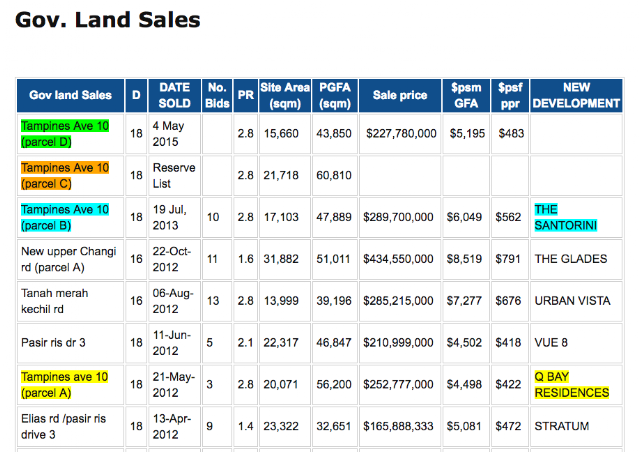Click 'VUE 8' development name
The width and height of the screenshot is (640, 452).
551,343
